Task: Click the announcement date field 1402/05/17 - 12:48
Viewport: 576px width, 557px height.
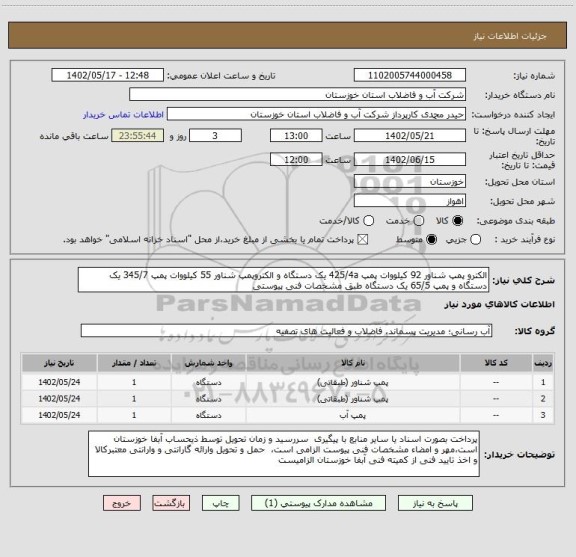Action: point(108,75)
